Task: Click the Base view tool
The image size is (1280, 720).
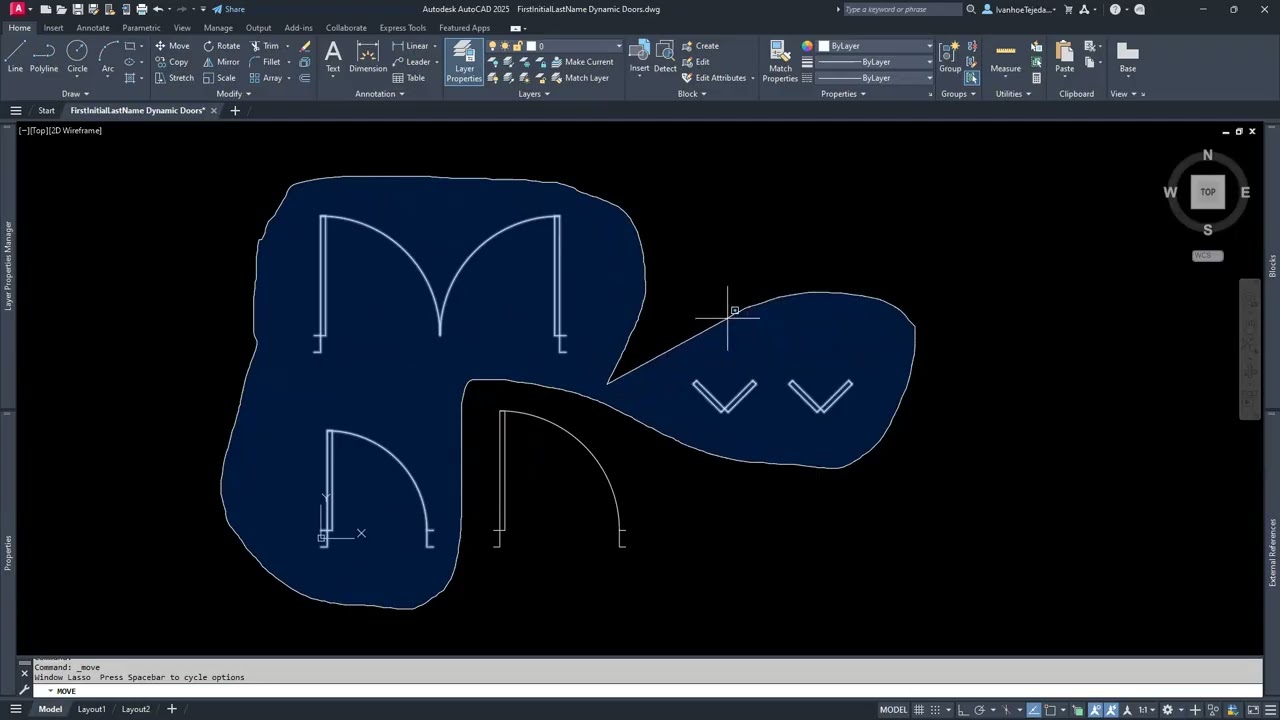Action: [x=1128, y=56]
